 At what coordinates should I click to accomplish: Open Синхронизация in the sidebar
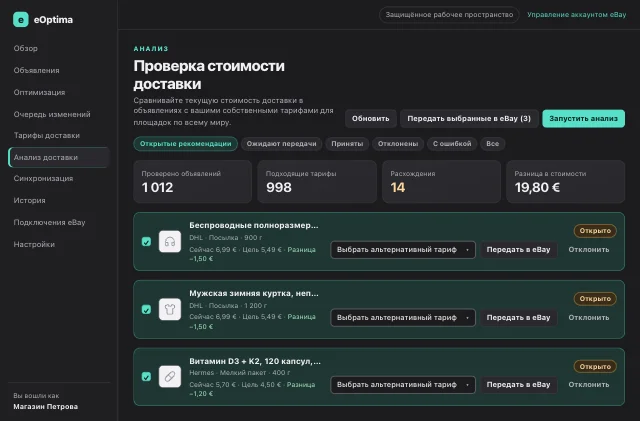click(43, 178)
